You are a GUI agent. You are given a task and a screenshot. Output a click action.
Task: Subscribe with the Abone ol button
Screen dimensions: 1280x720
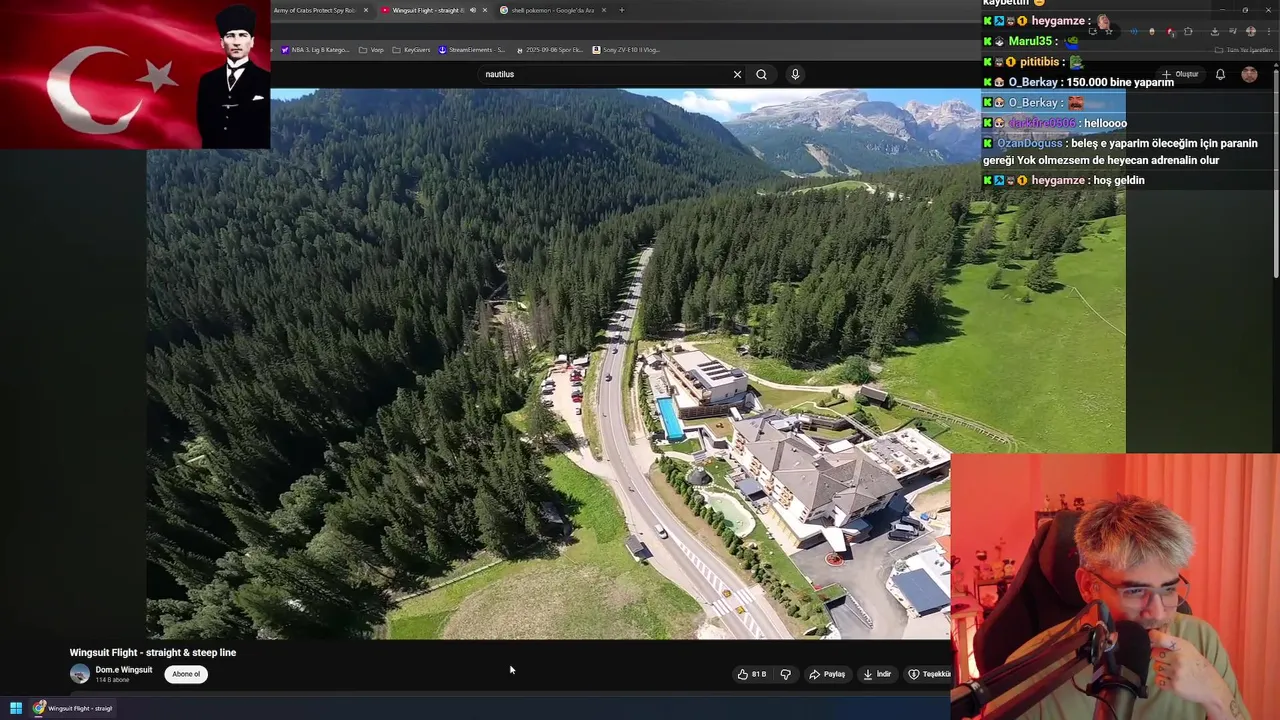[x=186, y=674]
